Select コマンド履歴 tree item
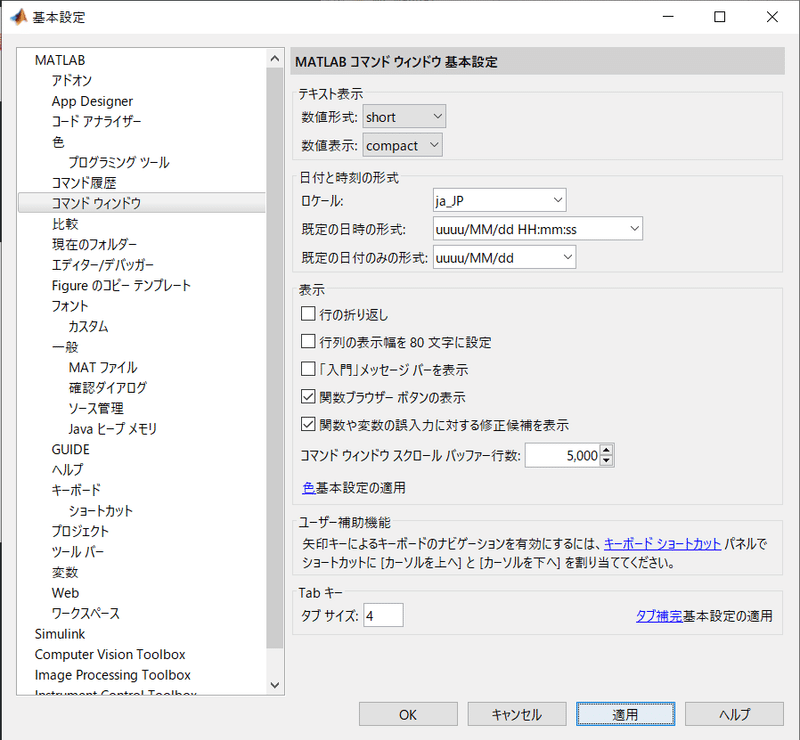This screenshot has width=800, height=740. [x=84, y=183]
